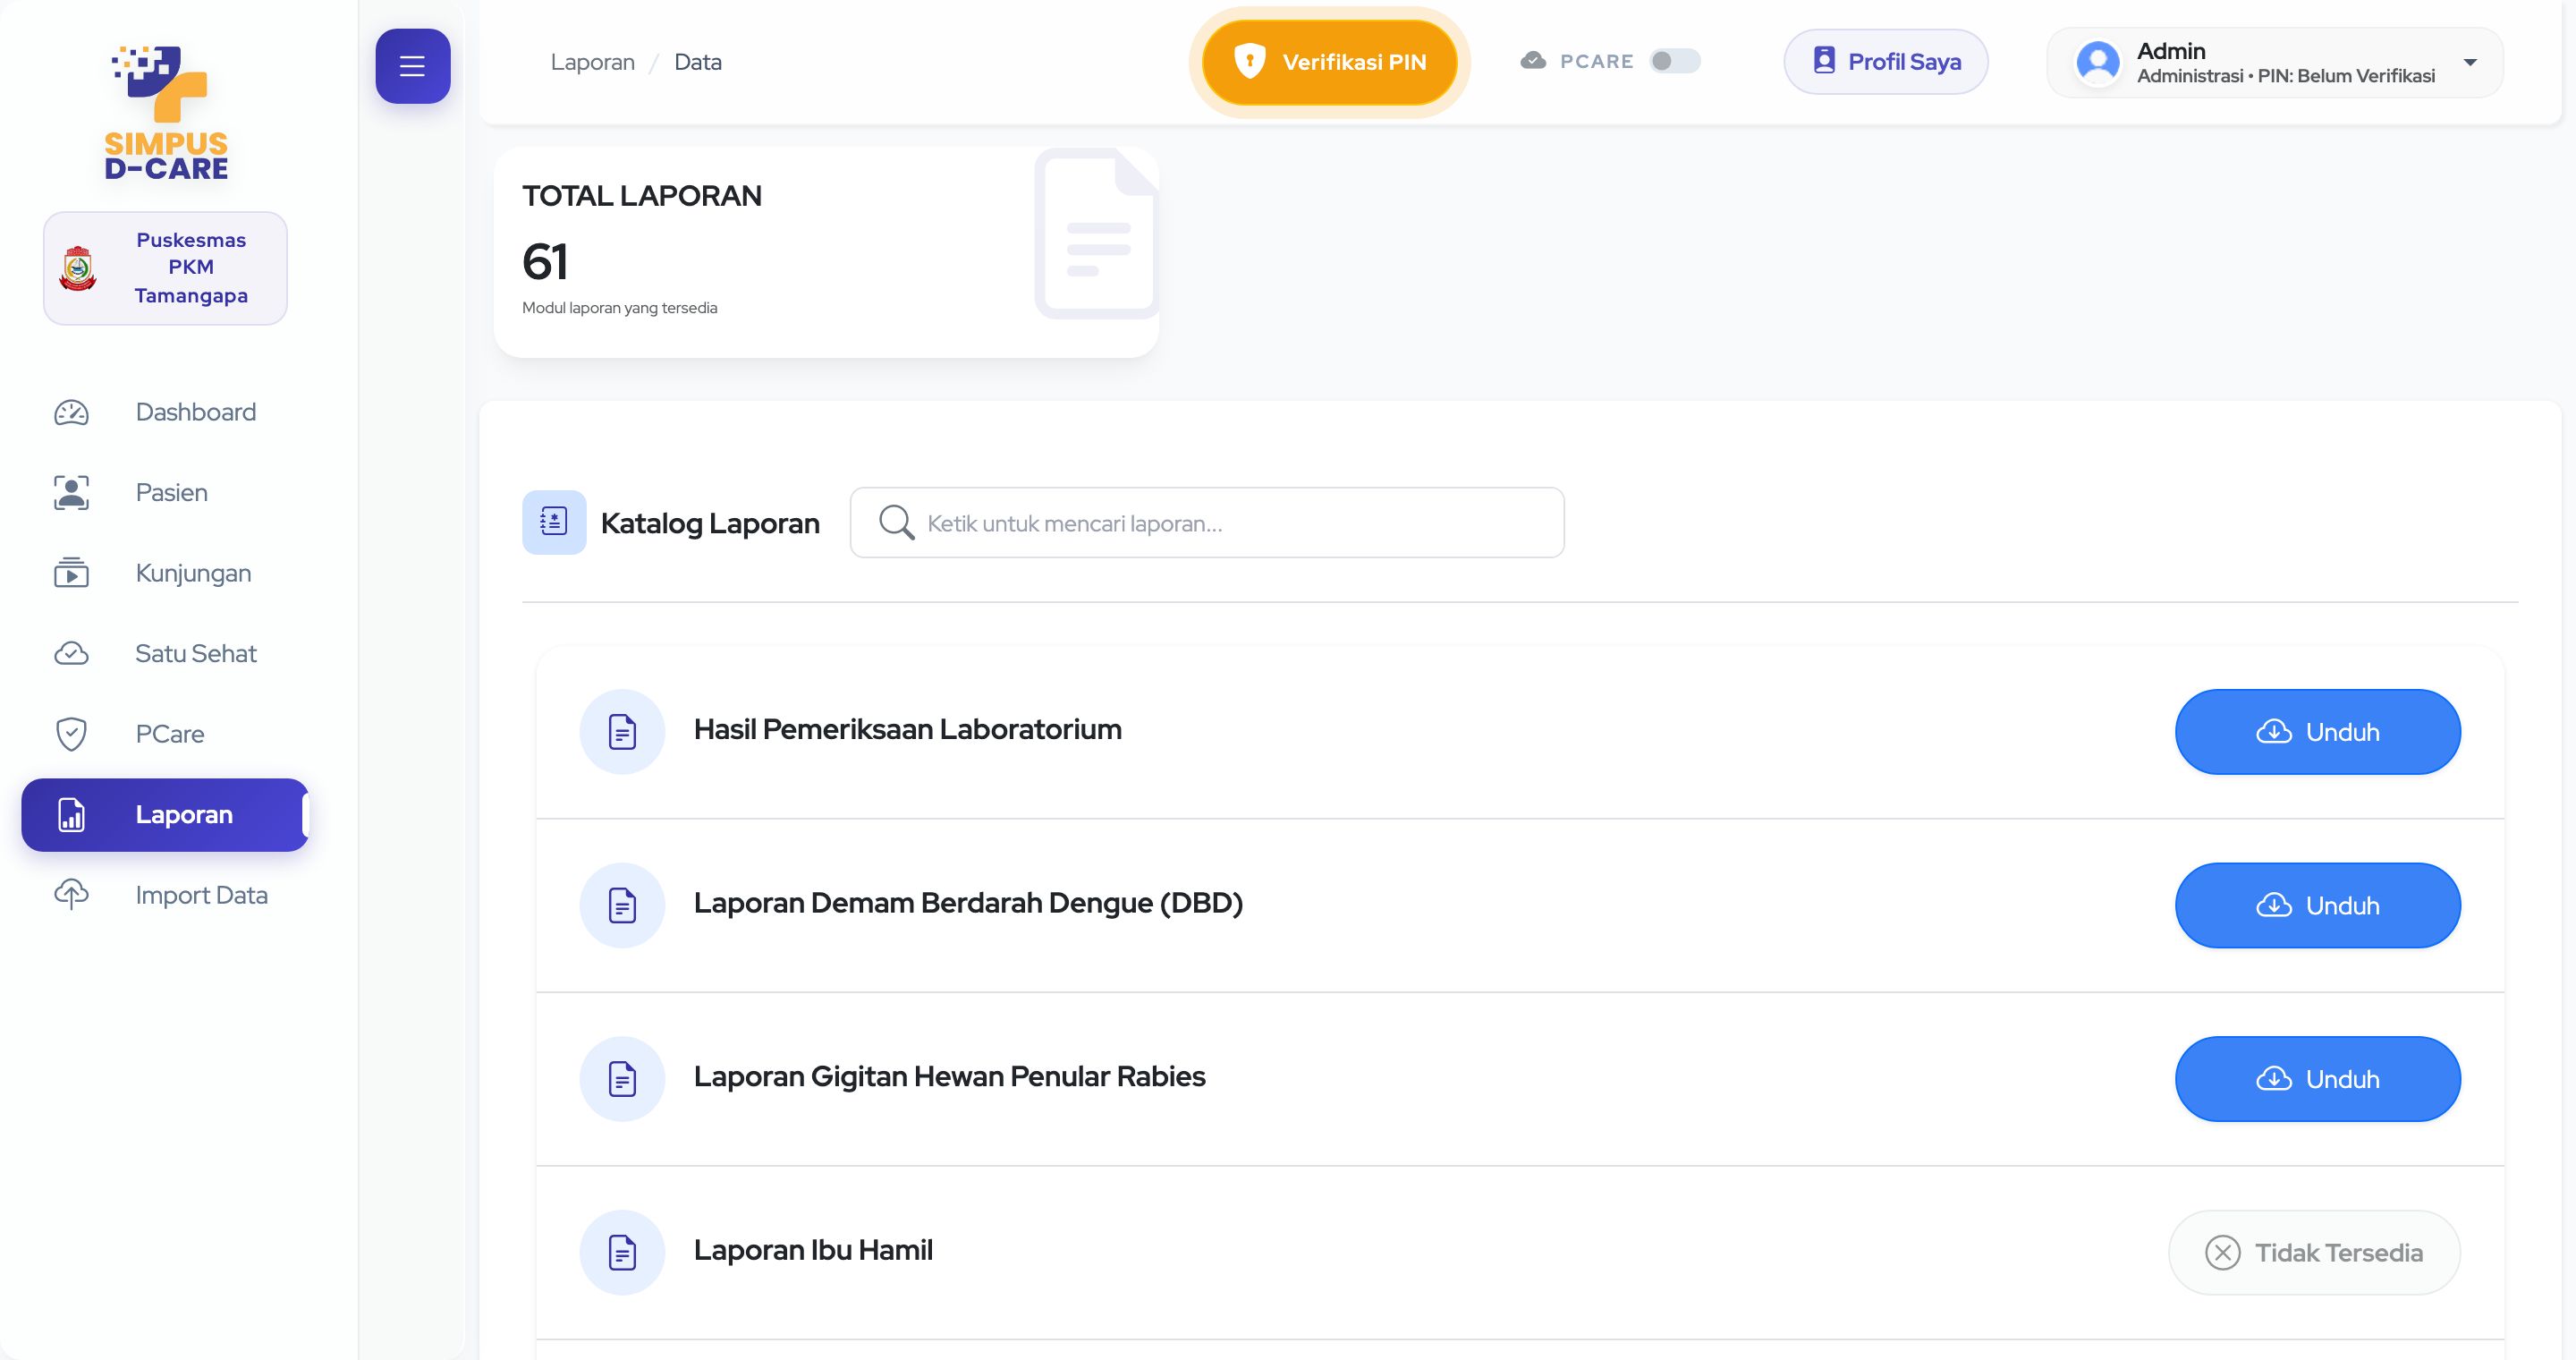Click the 'Katalog Laporan' heading text

pos(710,523)
